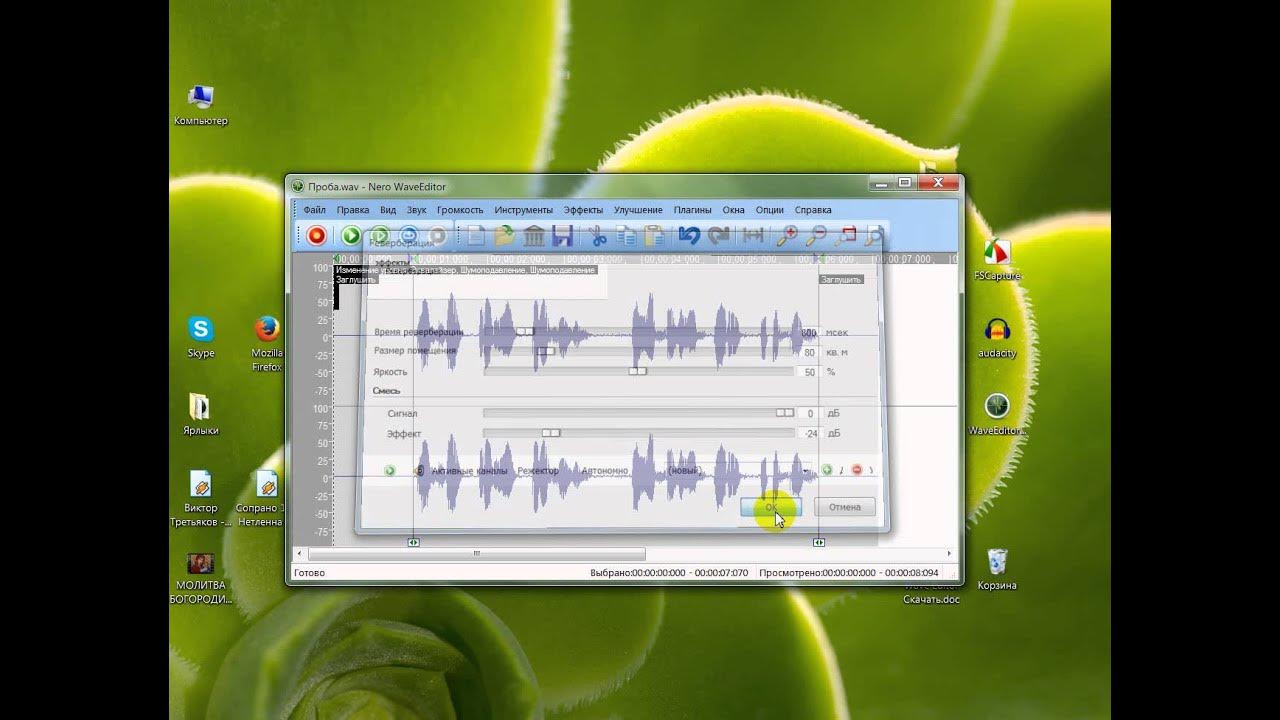This screenshot has height=720, width=1280.
Task: Create a new file with the blank page icon
Action: (x=476, y=236)
